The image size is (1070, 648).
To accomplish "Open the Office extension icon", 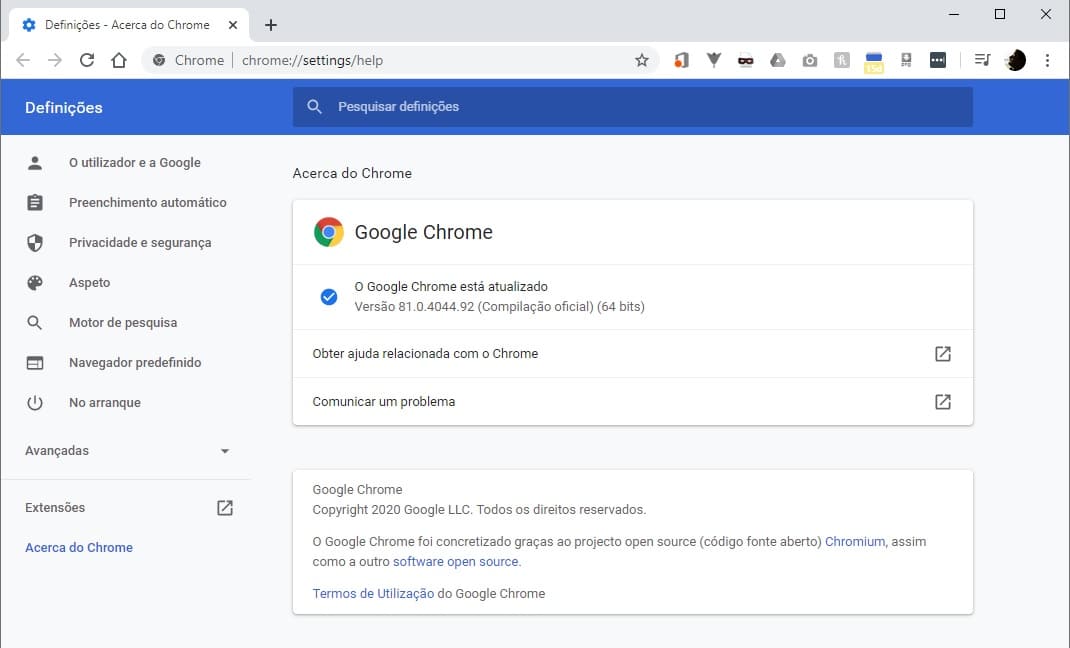I will pyautogui.click(x=681, y=60).
